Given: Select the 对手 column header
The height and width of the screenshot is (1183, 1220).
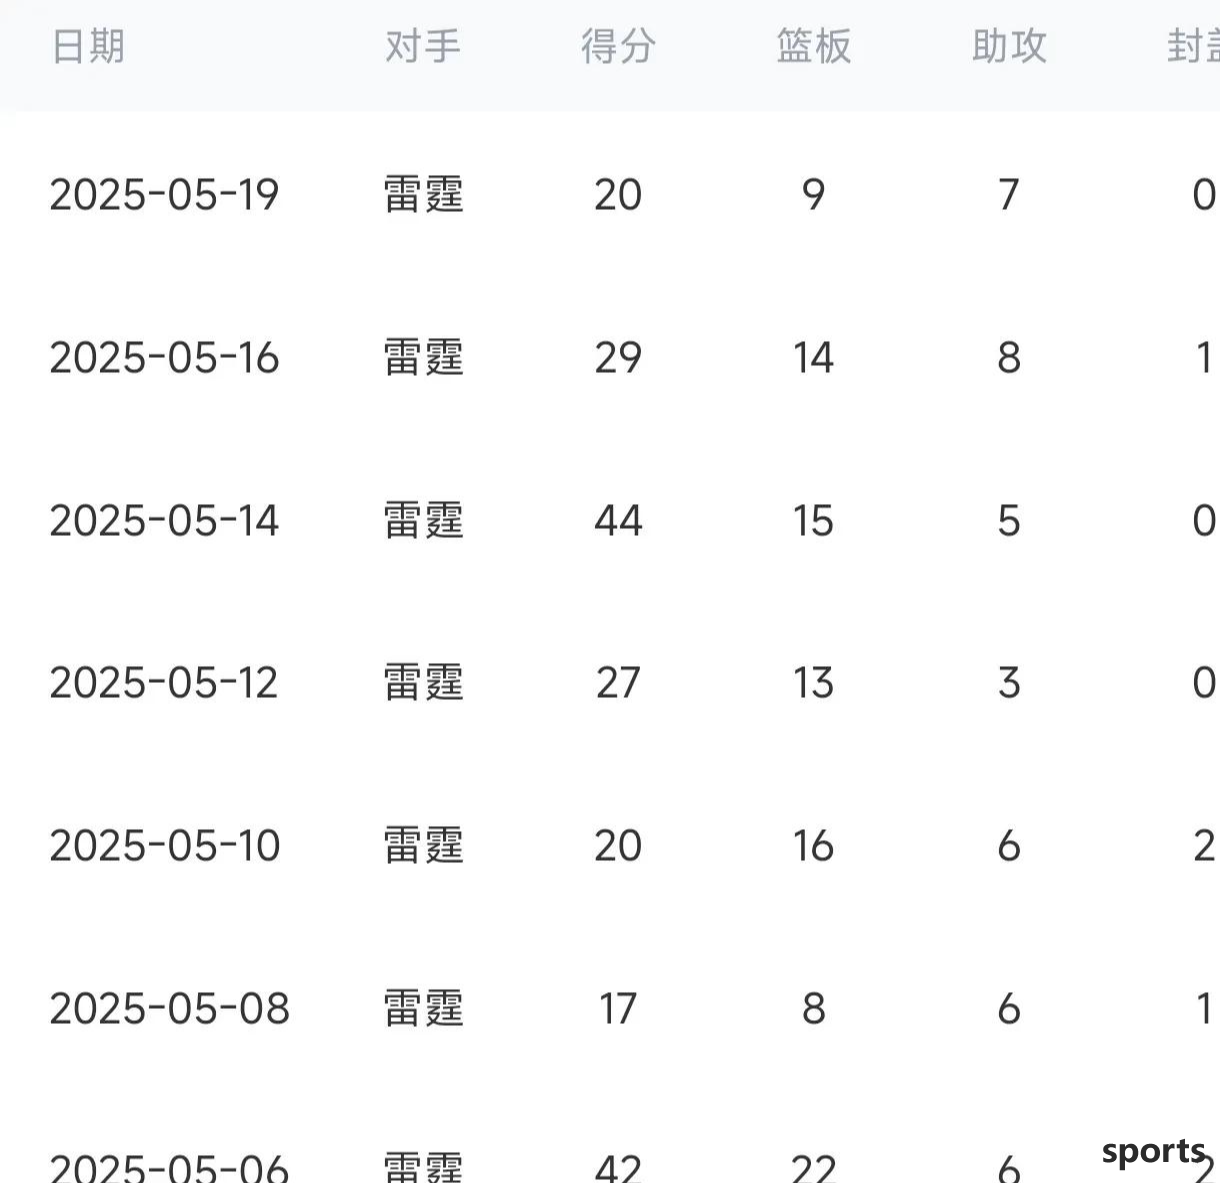Looking at the screenshot, I should point(423,46).
